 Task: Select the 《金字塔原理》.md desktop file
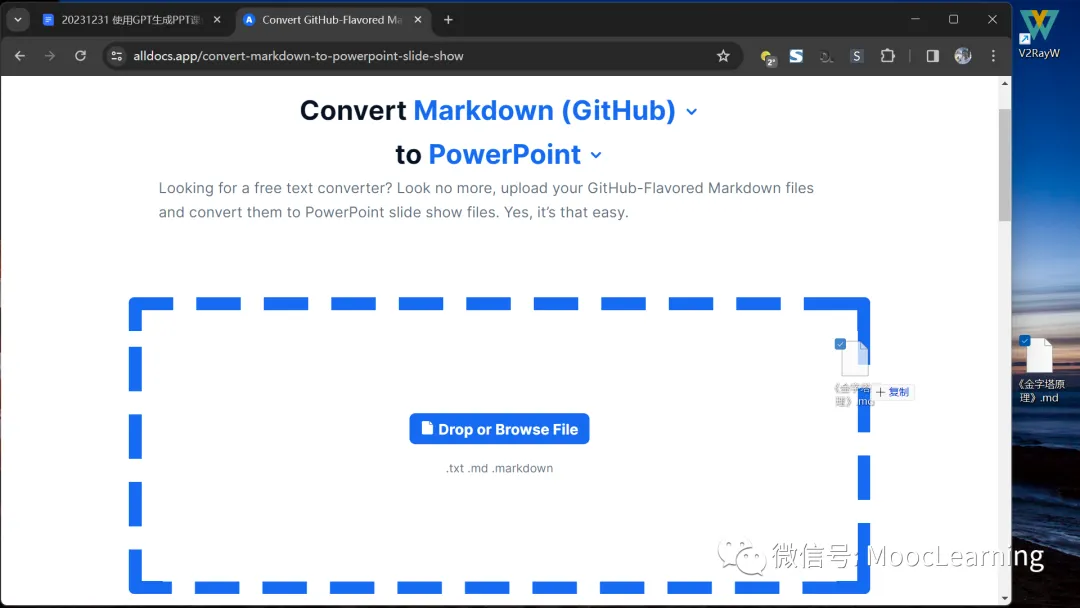click(x=1041, y=370)
